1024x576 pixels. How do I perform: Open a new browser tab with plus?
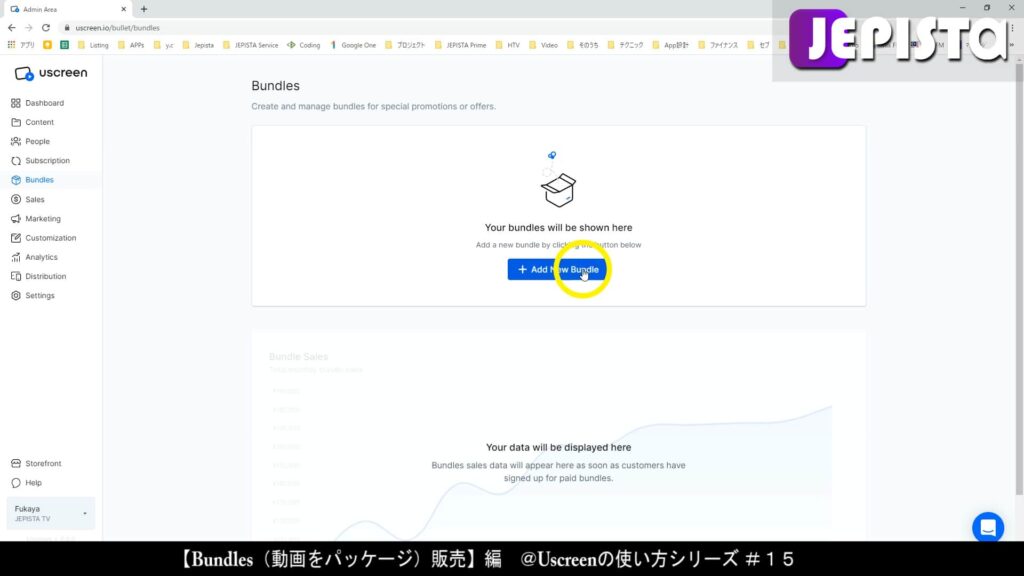pyautogui.click(x=144, y=9)
